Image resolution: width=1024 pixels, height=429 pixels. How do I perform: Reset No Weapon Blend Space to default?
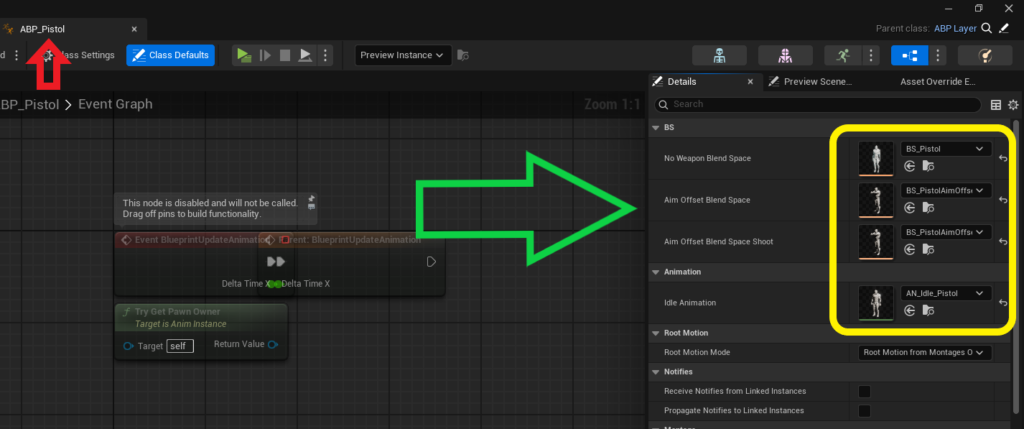pos(1003,158)
